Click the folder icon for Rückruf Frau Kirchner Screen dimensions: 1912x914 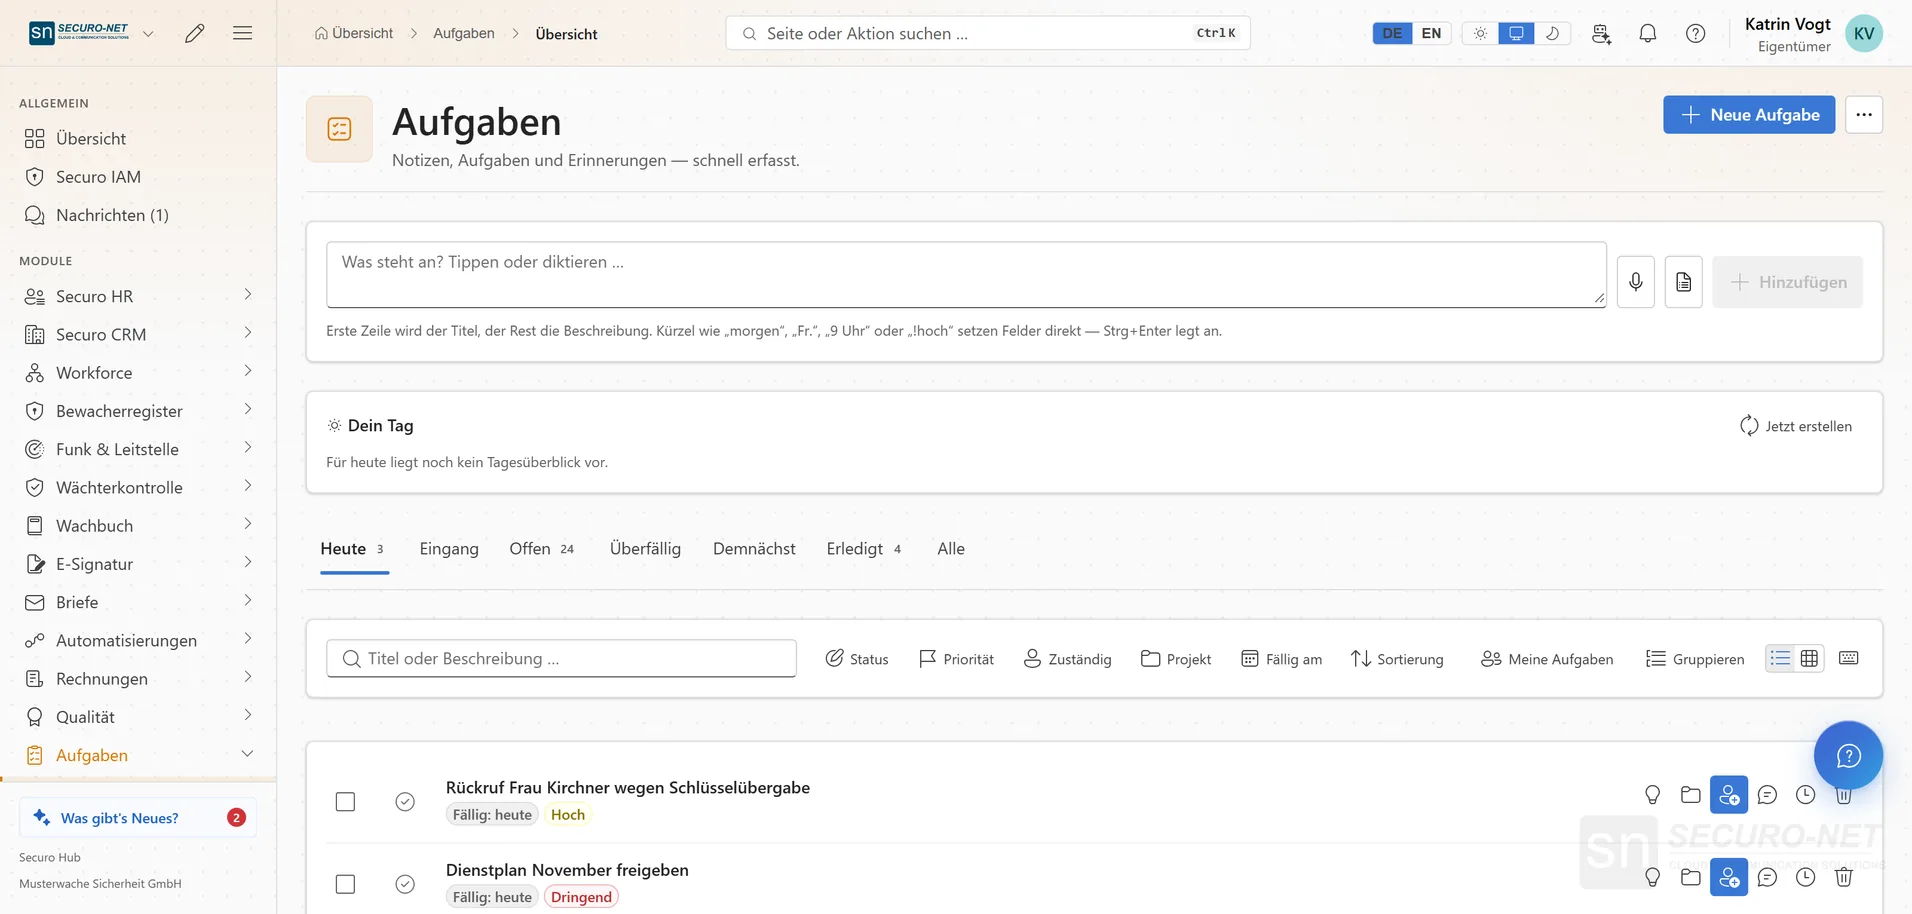(x=1691, y=795)
